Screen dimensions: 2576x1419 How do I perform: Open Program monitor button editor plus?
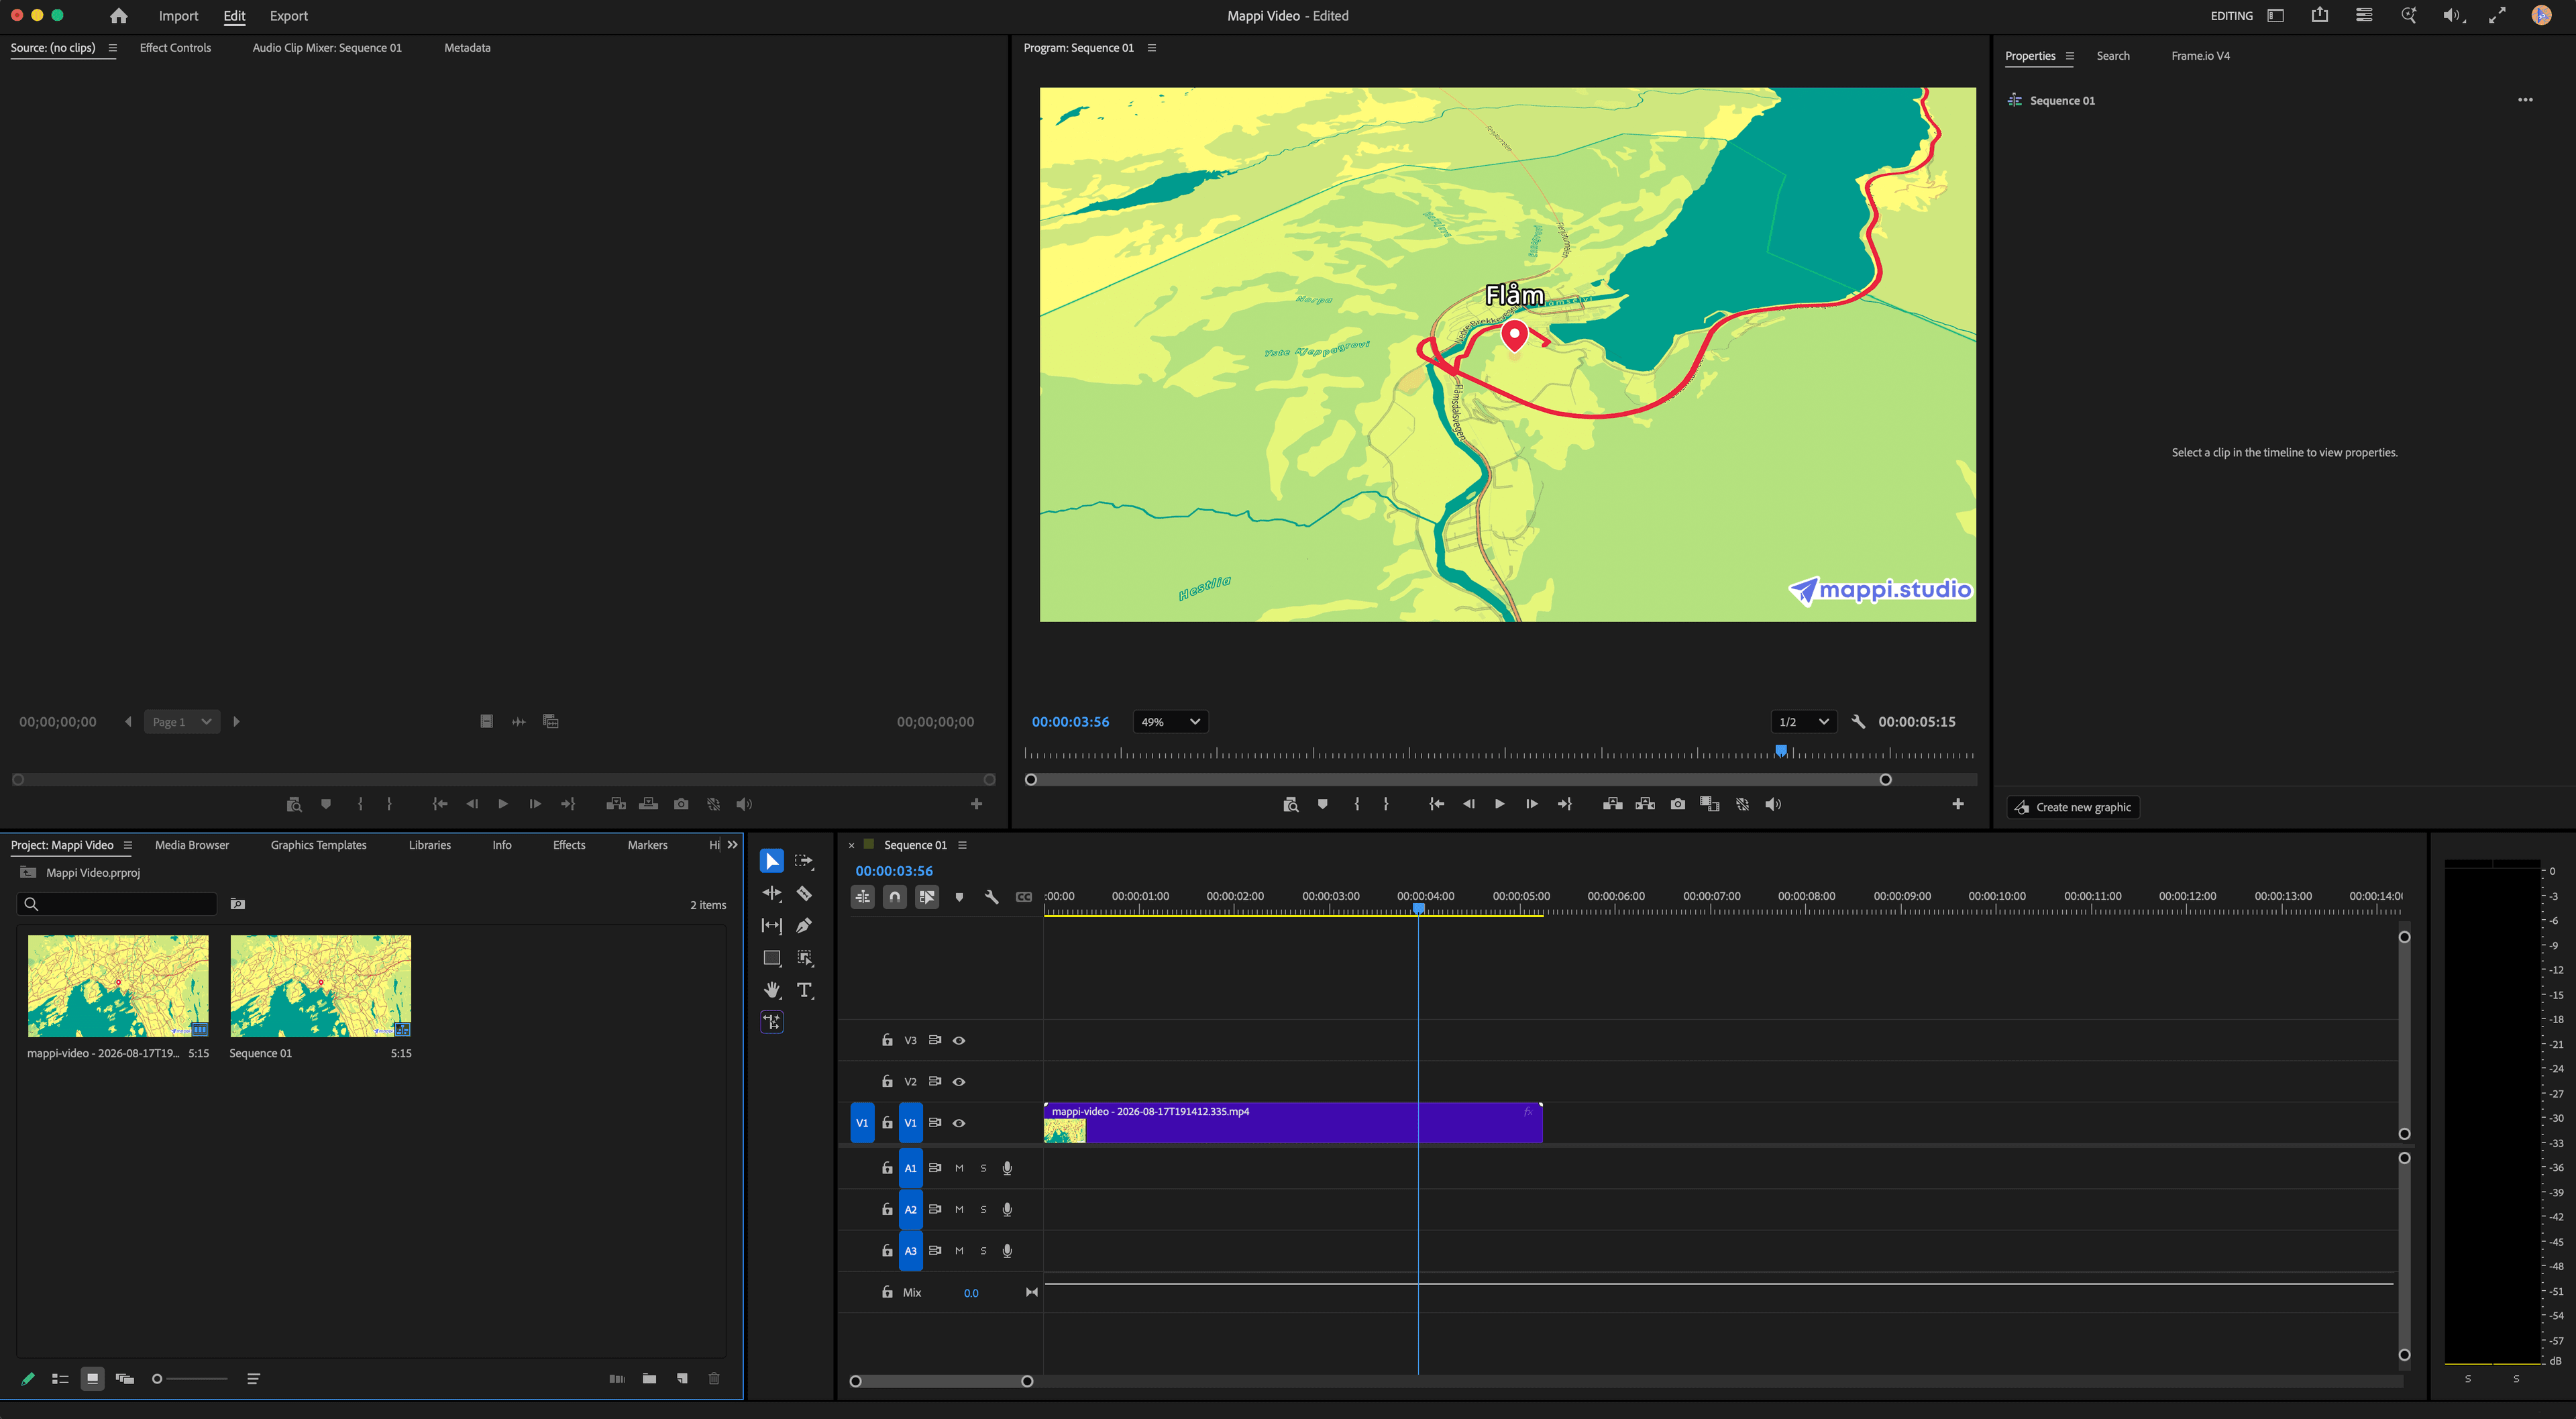[x=1957, y=804]
